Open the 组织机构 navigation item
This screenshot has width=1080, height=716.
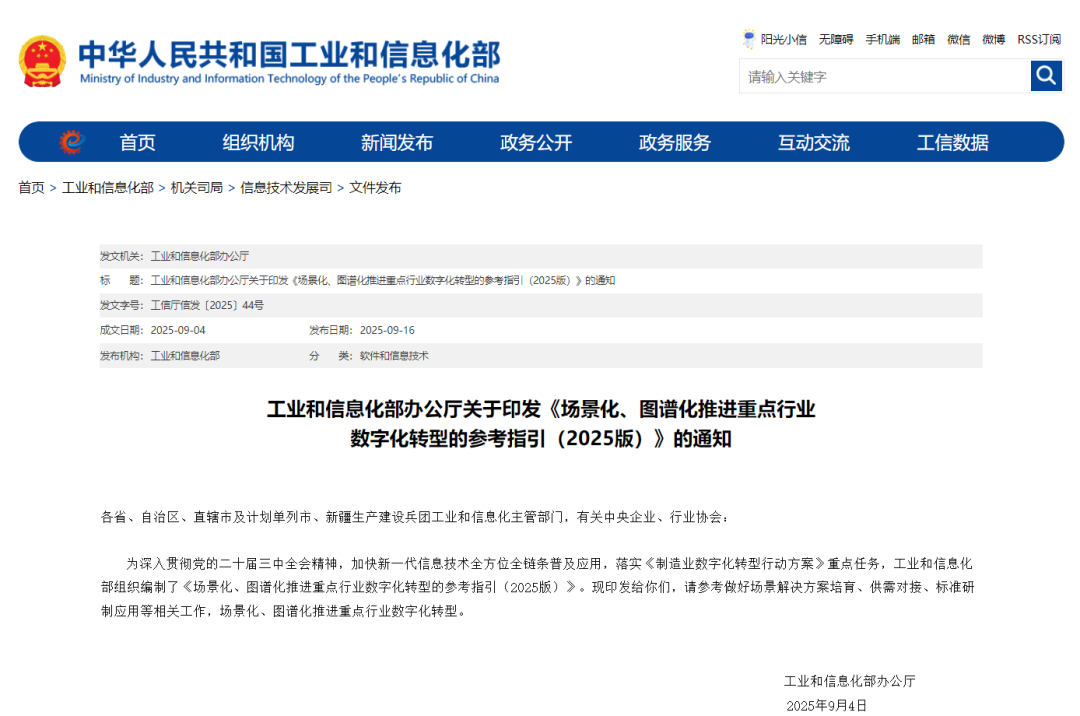tap(258, 143)
